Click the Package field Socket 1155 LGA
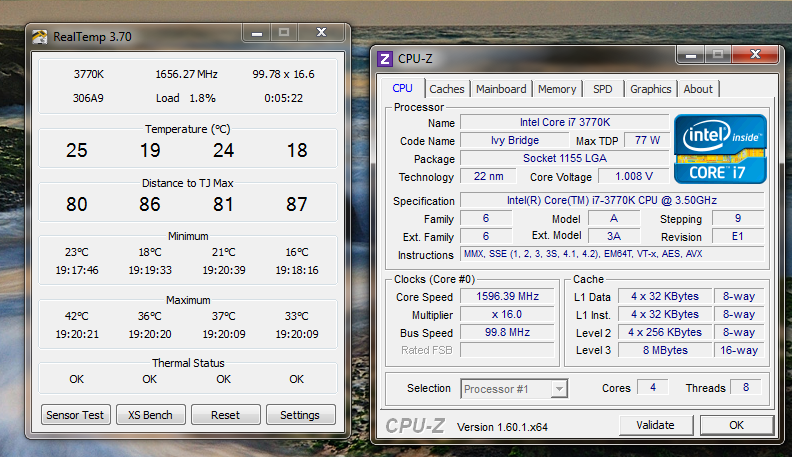 [565, 159]
